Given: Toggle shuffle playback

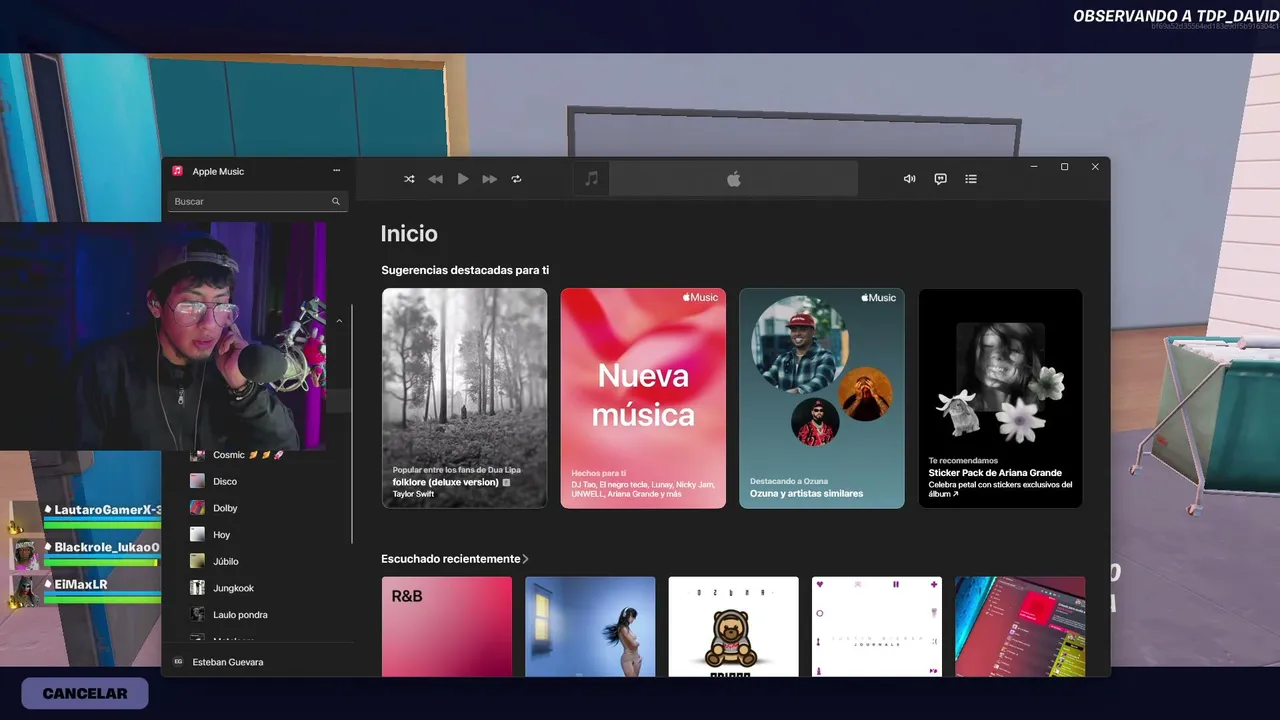Looking at the screenshot, I should 409,179.
